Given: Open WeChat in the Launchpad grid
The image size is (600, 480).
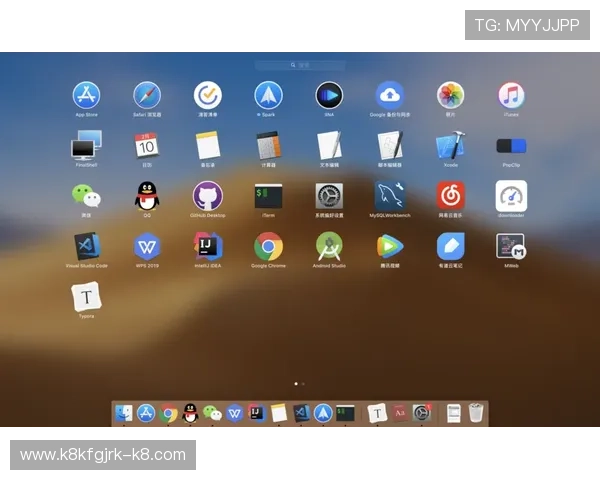Looking at the screenshot, I should click(86, 196).
